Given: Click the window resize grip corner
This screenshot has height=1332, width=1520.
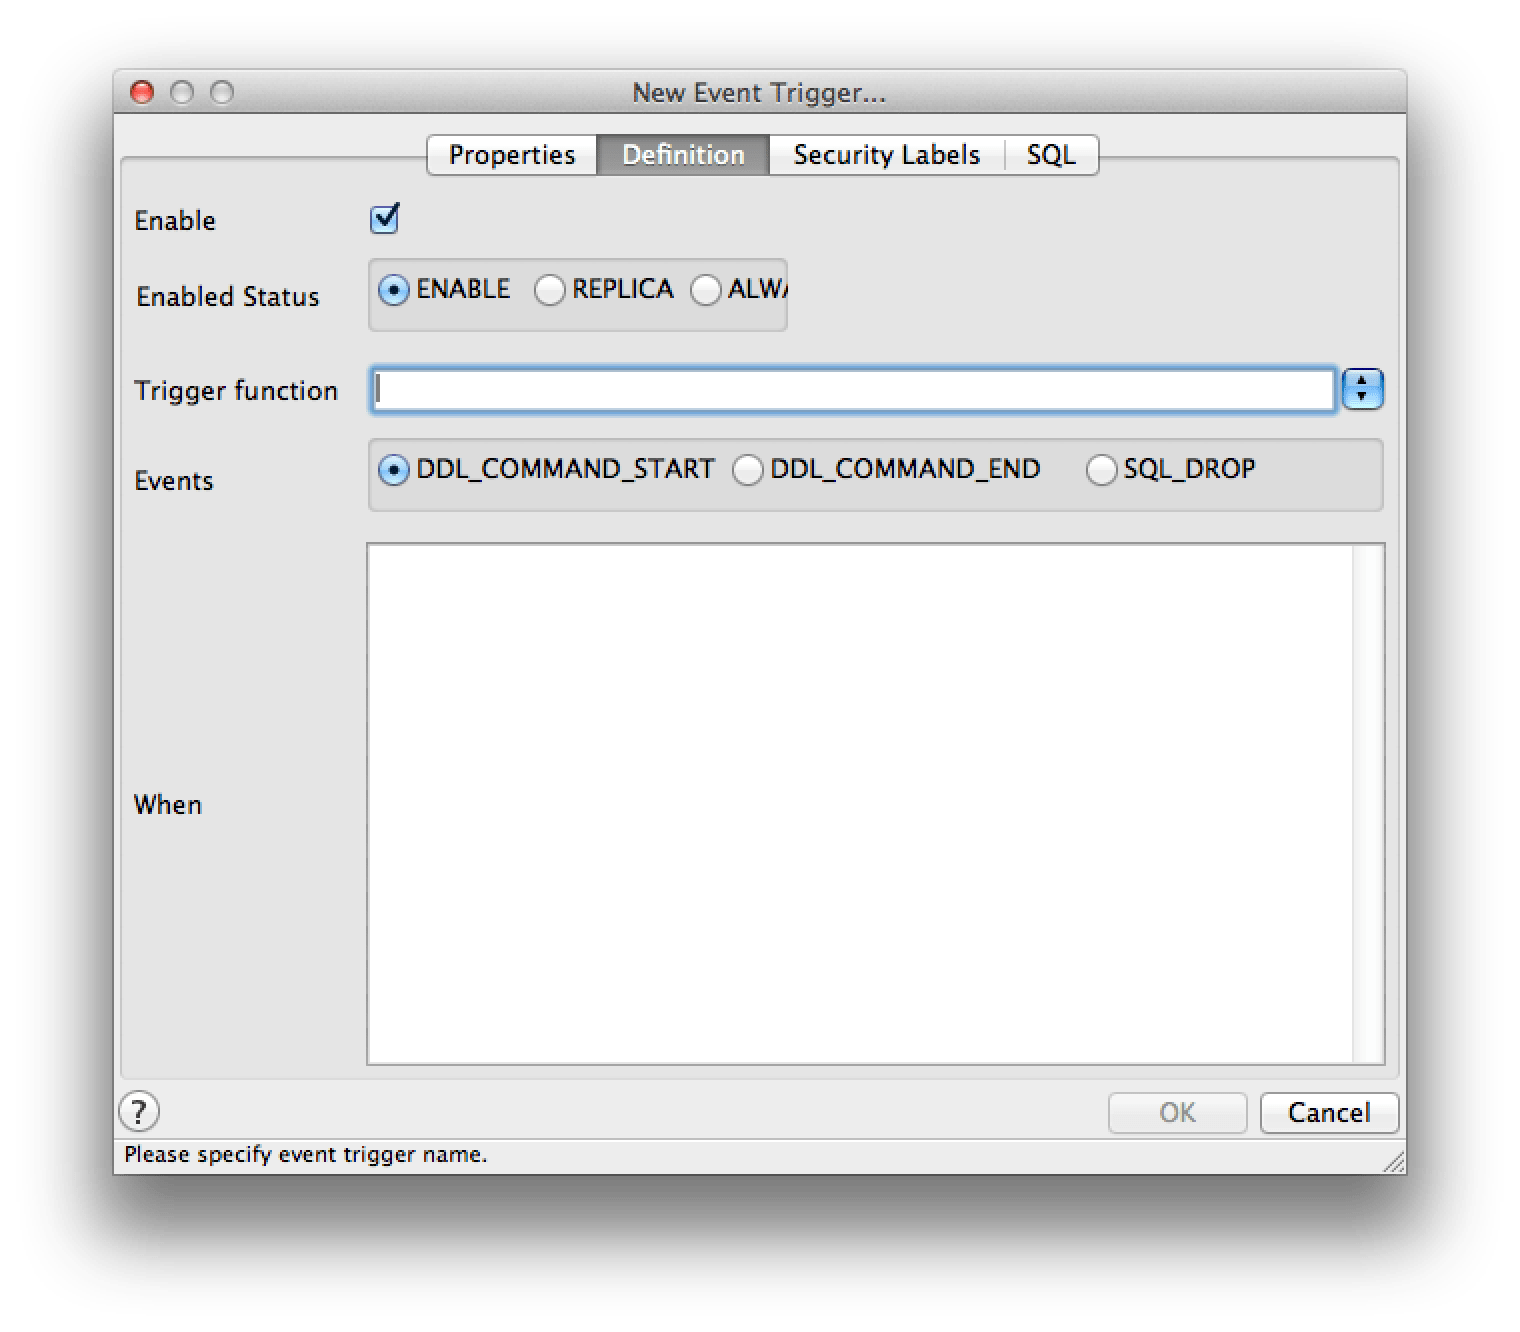Looking at the screenshot, I should tap(1393, 1161).
